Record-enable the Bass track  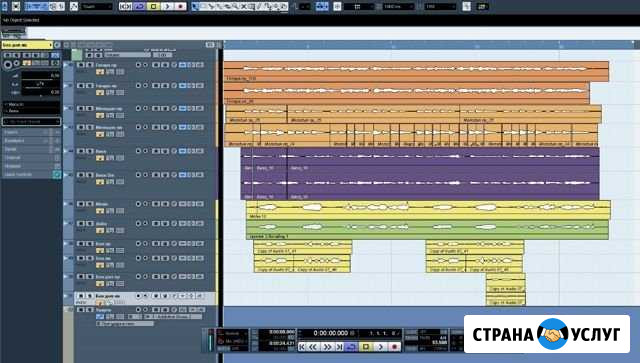coord(138,151)
